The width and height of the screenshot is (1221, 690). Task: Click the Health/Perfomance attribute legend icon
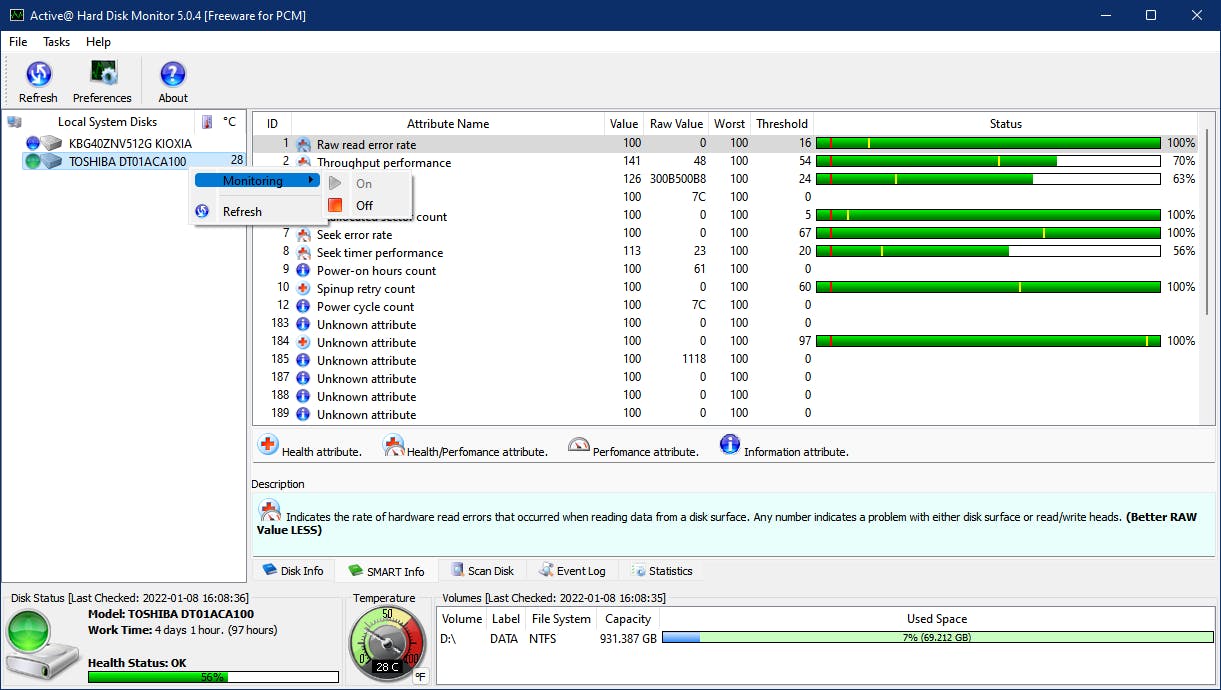[393, 446]
